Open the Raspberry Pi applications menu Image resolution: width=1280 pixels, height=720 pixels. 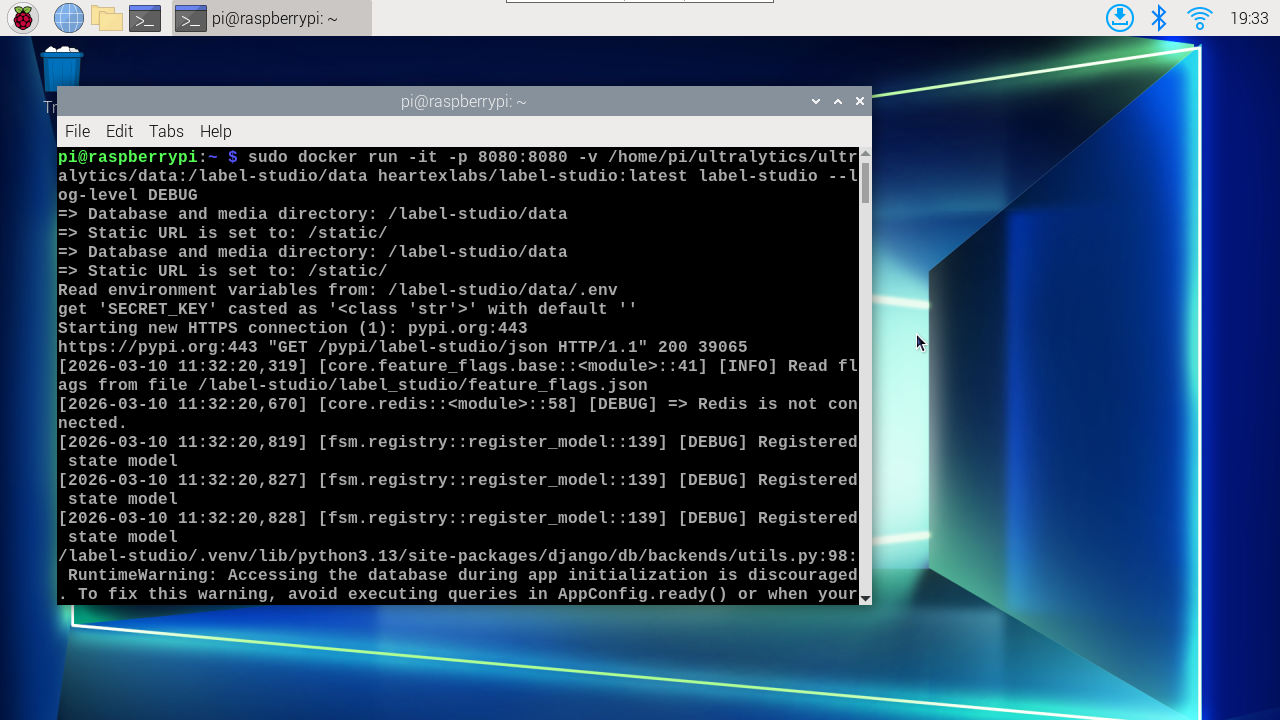click(x=23, y=18)
